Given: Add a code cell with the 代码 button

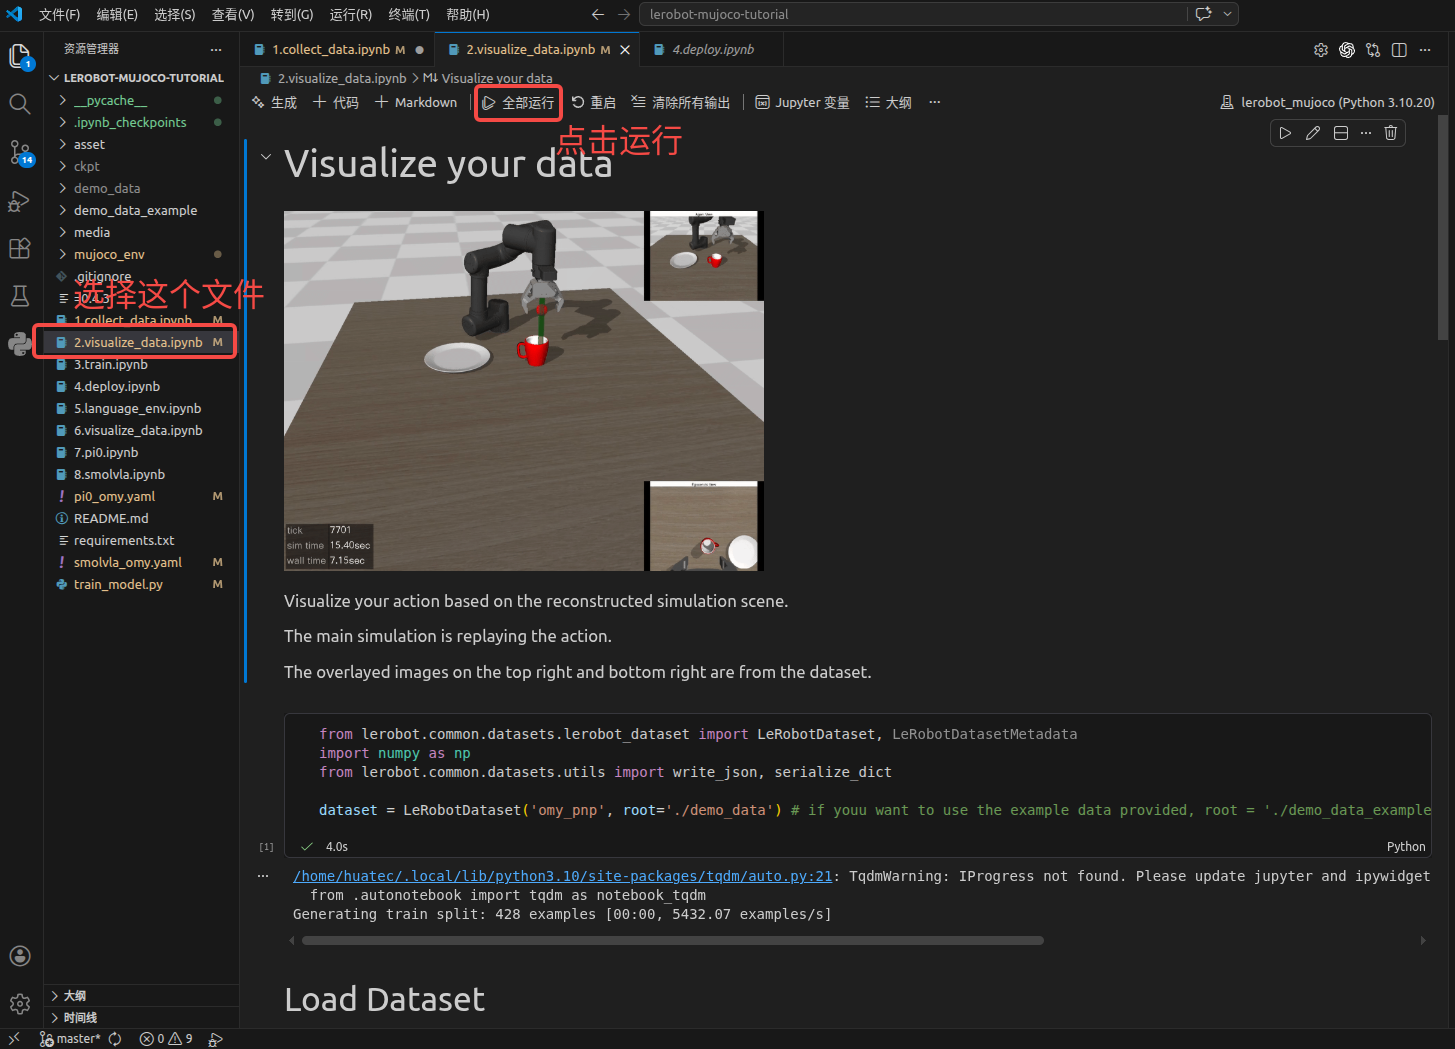Looking at the screenshot, I should click(x=336, y=102).
